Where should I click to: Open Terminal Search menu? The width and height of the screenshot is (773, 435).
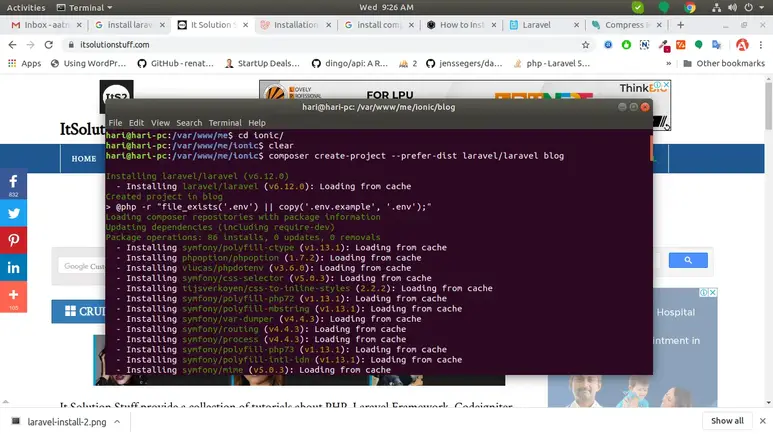(x=189, y=123)
